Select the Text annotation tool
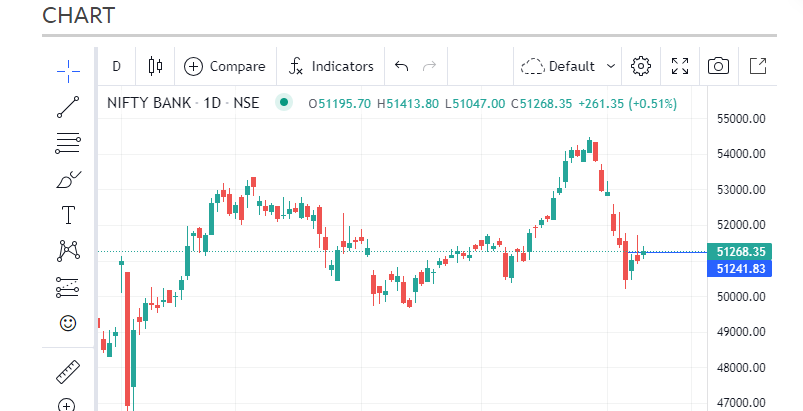803x411 pixels. (x=68, y=215)
